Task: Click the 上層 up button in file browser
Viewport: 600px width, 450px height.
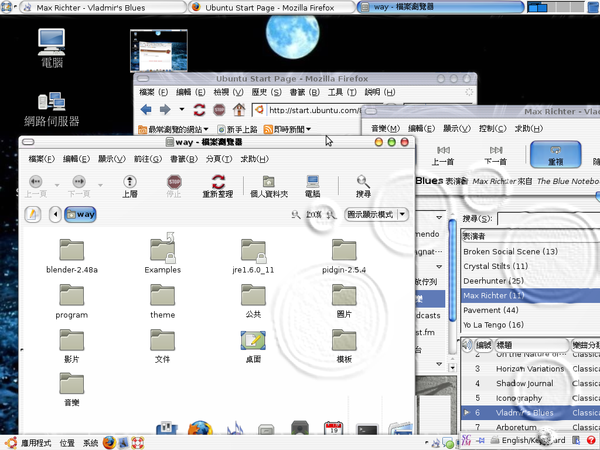Action: pos(130,186)
